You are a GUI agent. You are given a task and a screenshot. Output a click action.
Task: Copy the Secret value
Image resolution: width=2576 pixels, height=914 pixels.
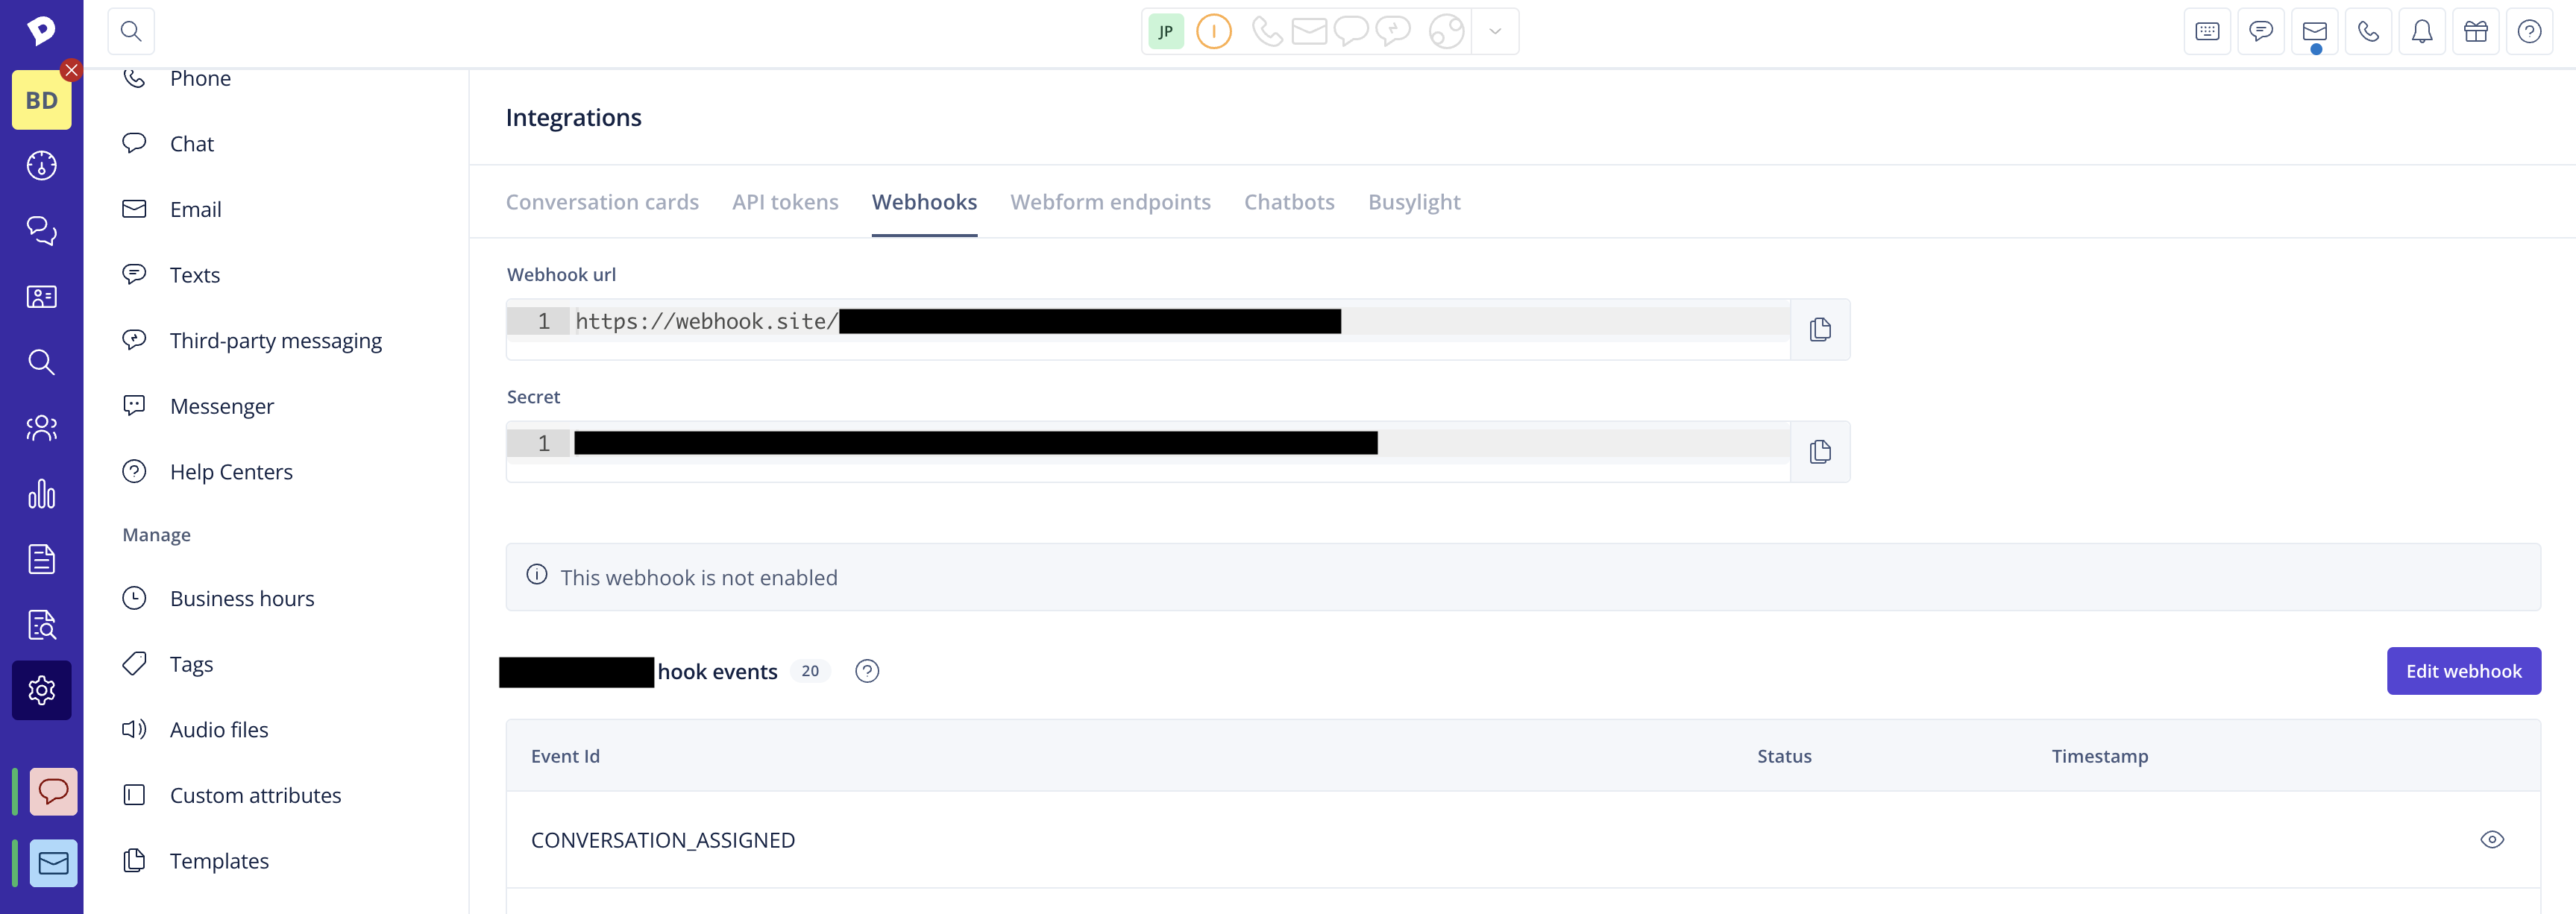click(1819, 452)
